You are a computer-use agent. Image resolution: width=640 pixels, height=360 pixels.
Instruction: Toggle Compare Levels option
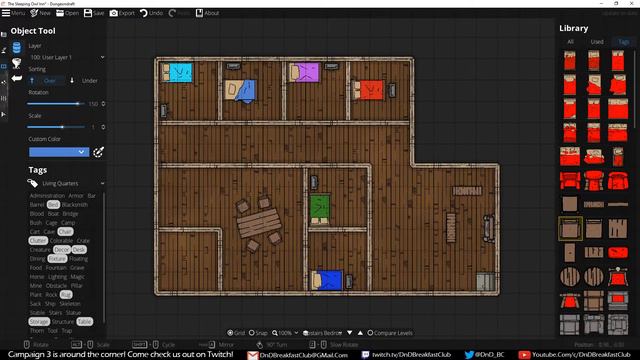tap(390, 333)
